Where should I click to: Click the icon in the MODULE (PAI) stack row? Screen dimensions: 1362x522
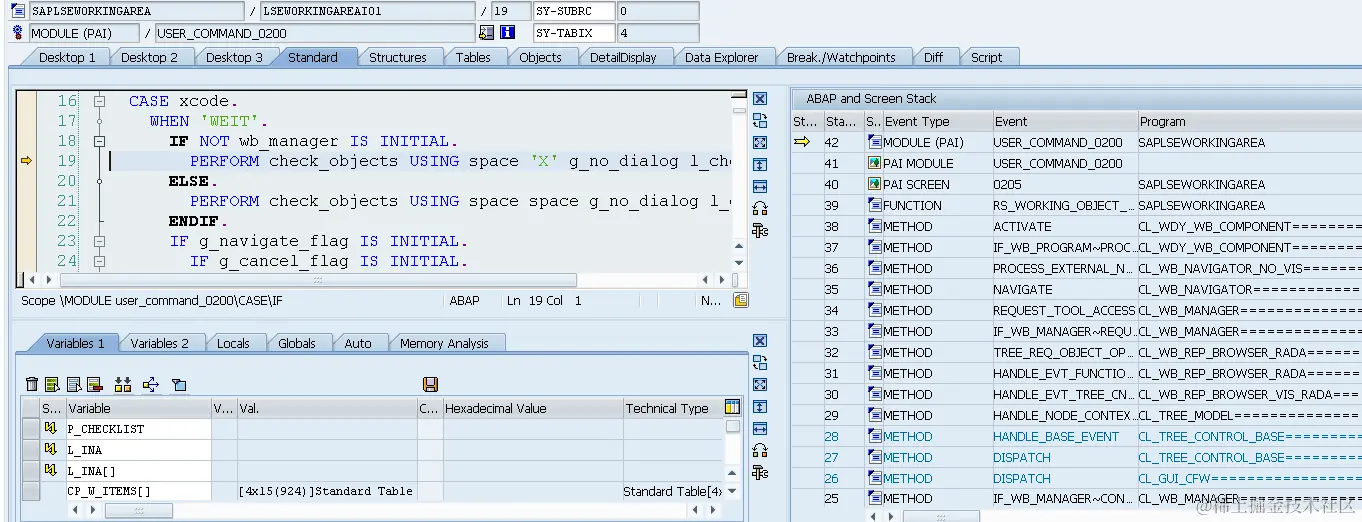coord(874,142)
